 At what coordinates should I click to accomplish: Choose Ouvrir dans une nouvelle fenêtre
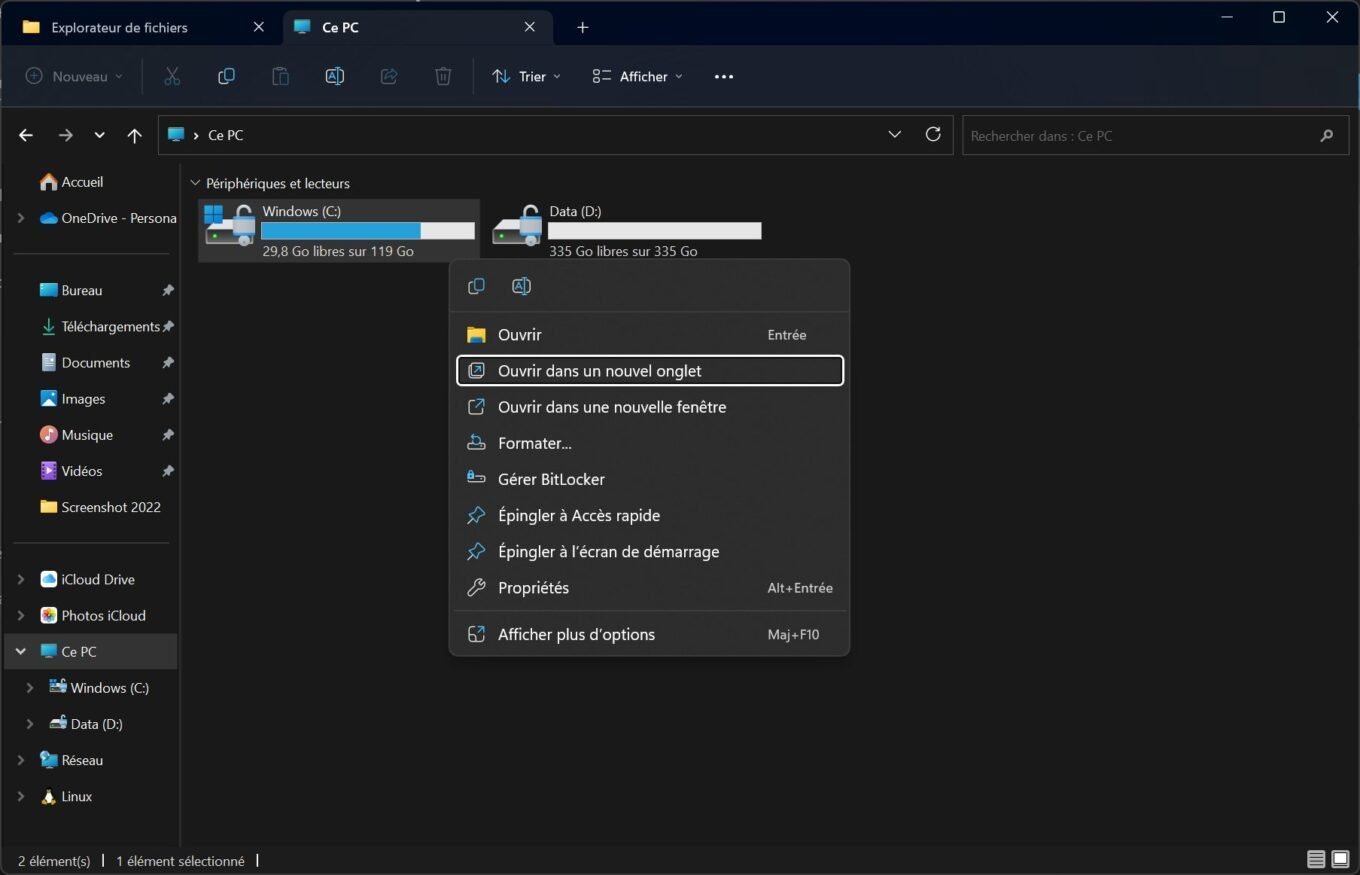point(650,407)
